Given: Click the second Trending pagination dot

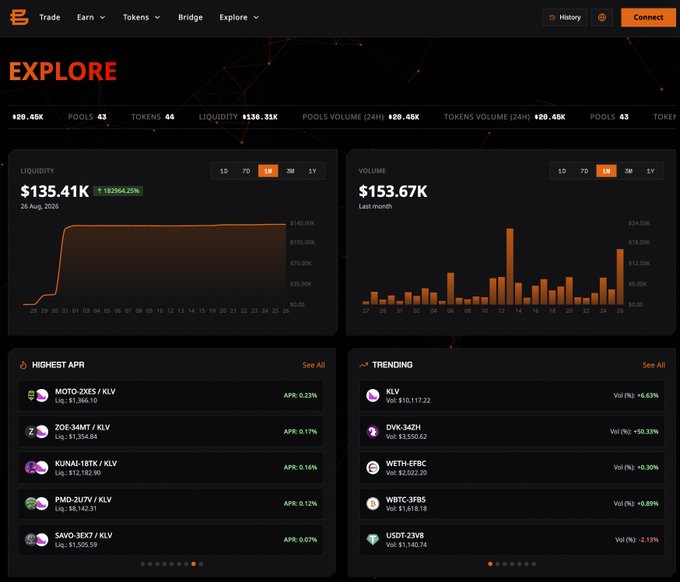Looking at the screenshot, I should coord(497,564).
